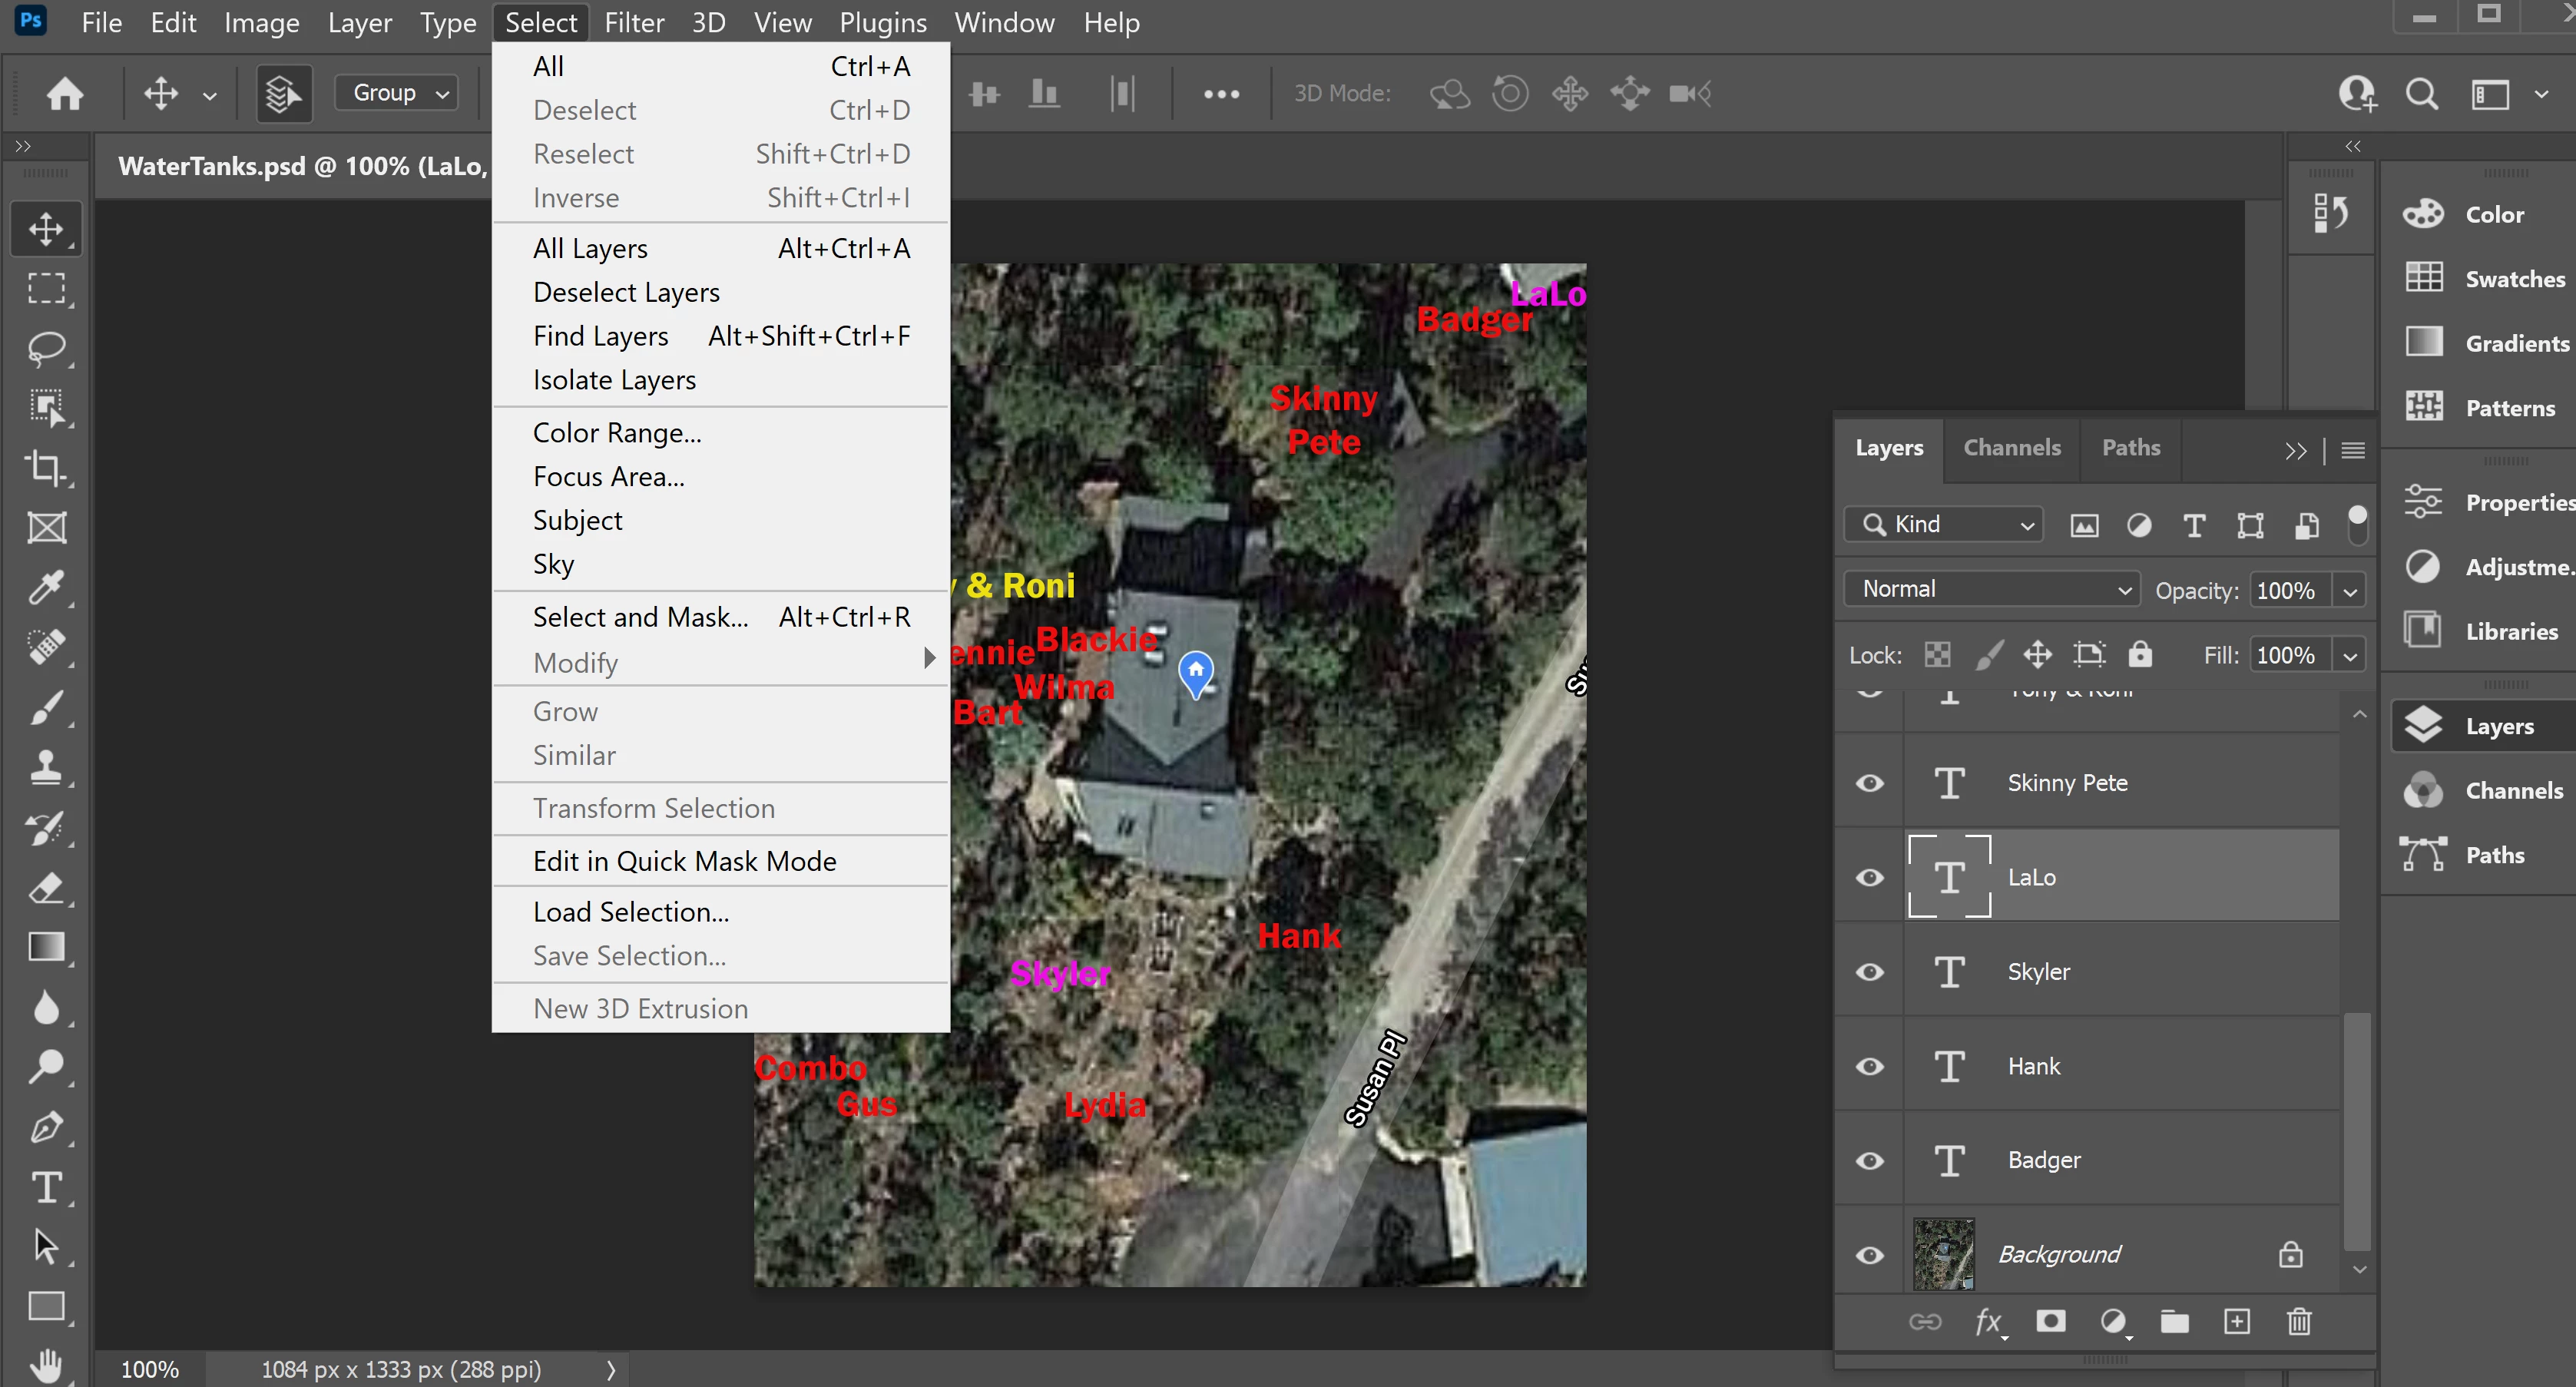Select the Lasso tool
The width and height of the screenshot is (2576, 1387).
[x=46, y=349]
